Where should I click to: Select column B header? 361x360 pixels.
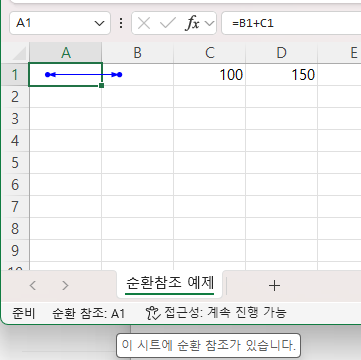coord(137,53)
